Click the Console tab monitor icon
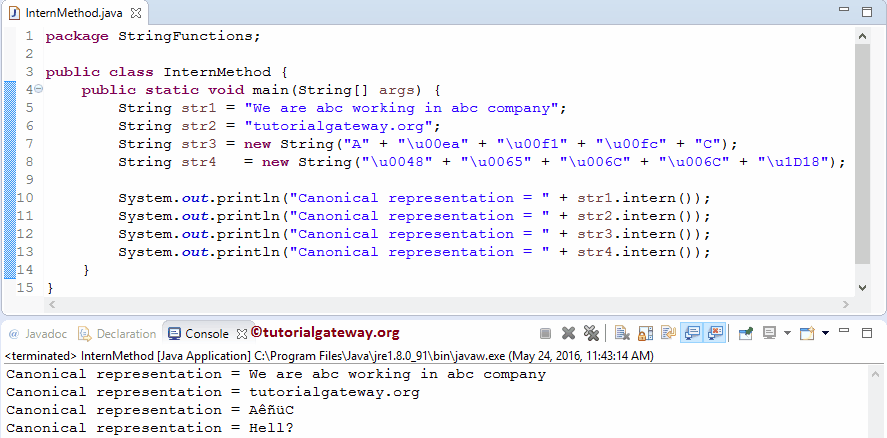The width and height of the screenshot is (887, 438). coord(175,334)
